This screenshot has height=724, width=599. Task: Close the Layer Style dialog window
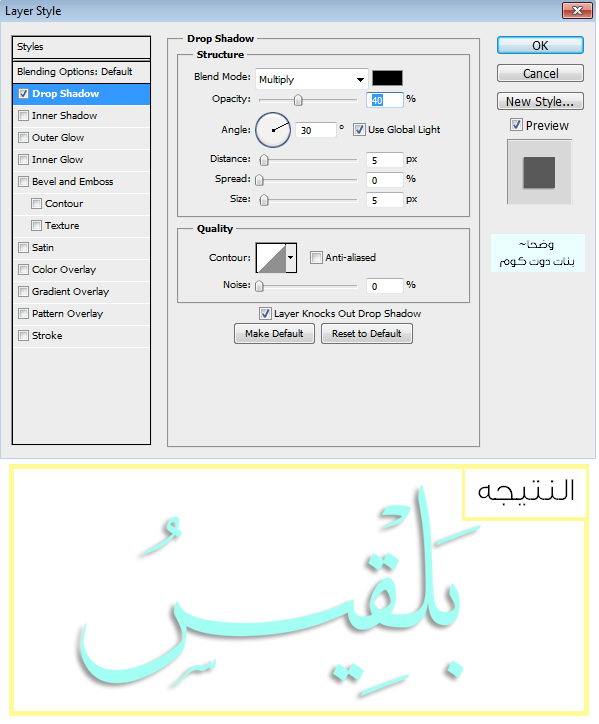(x=577, y=10)
